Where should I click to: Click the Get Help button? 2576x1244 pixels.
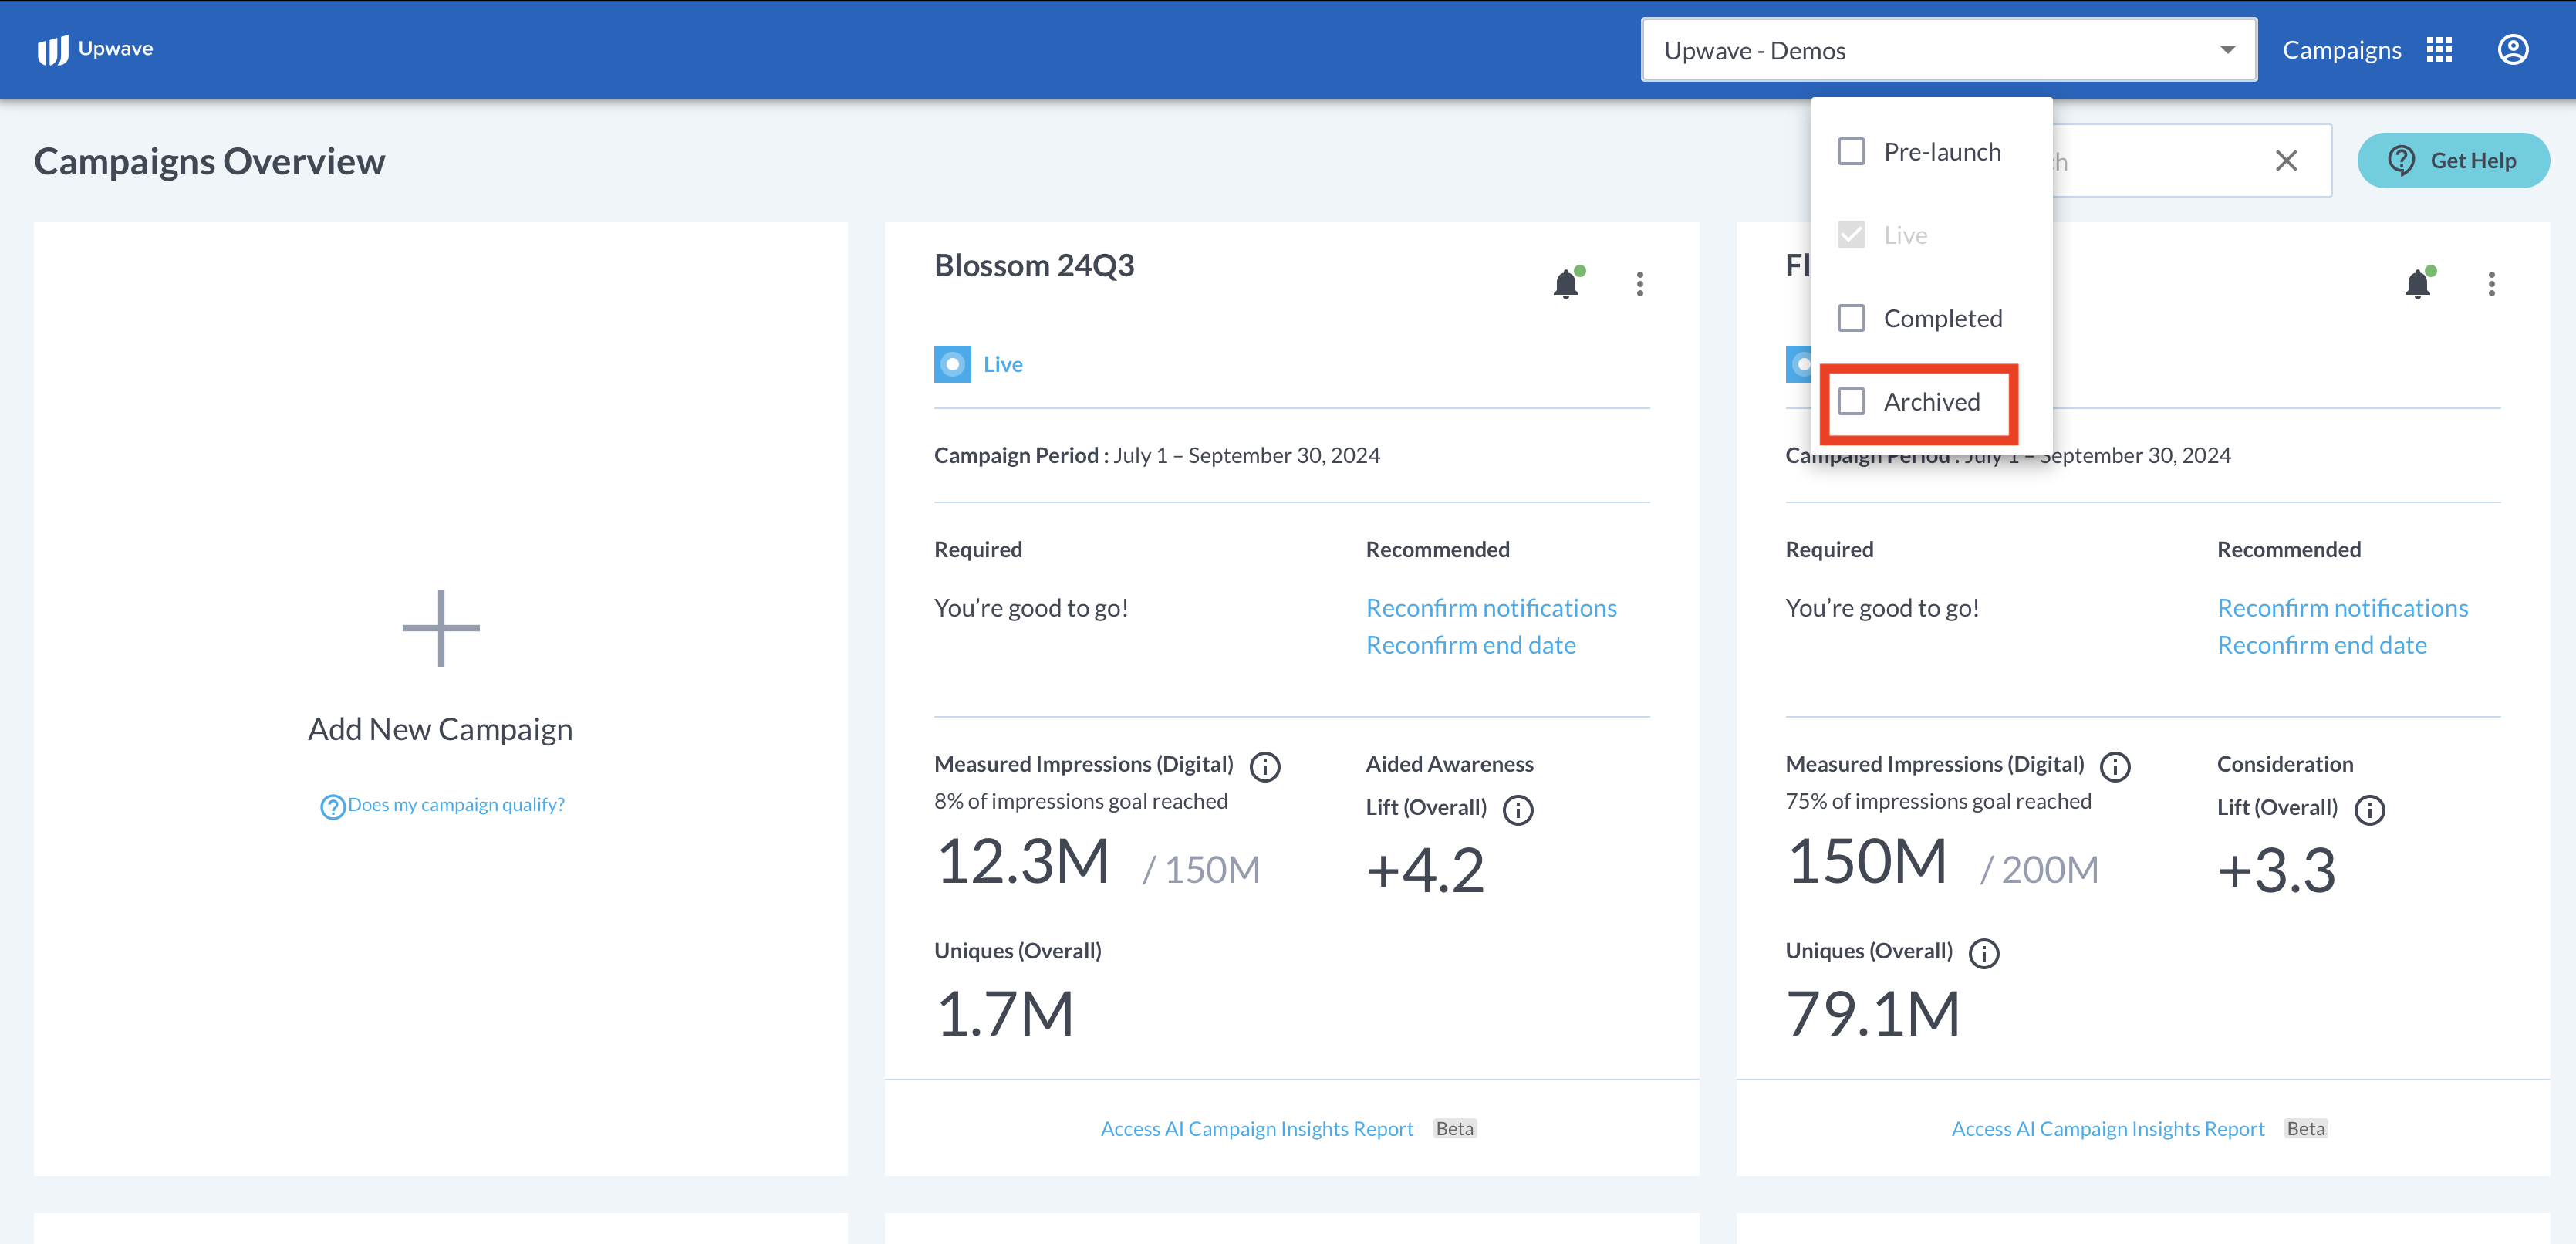[x=2453, y=161]
